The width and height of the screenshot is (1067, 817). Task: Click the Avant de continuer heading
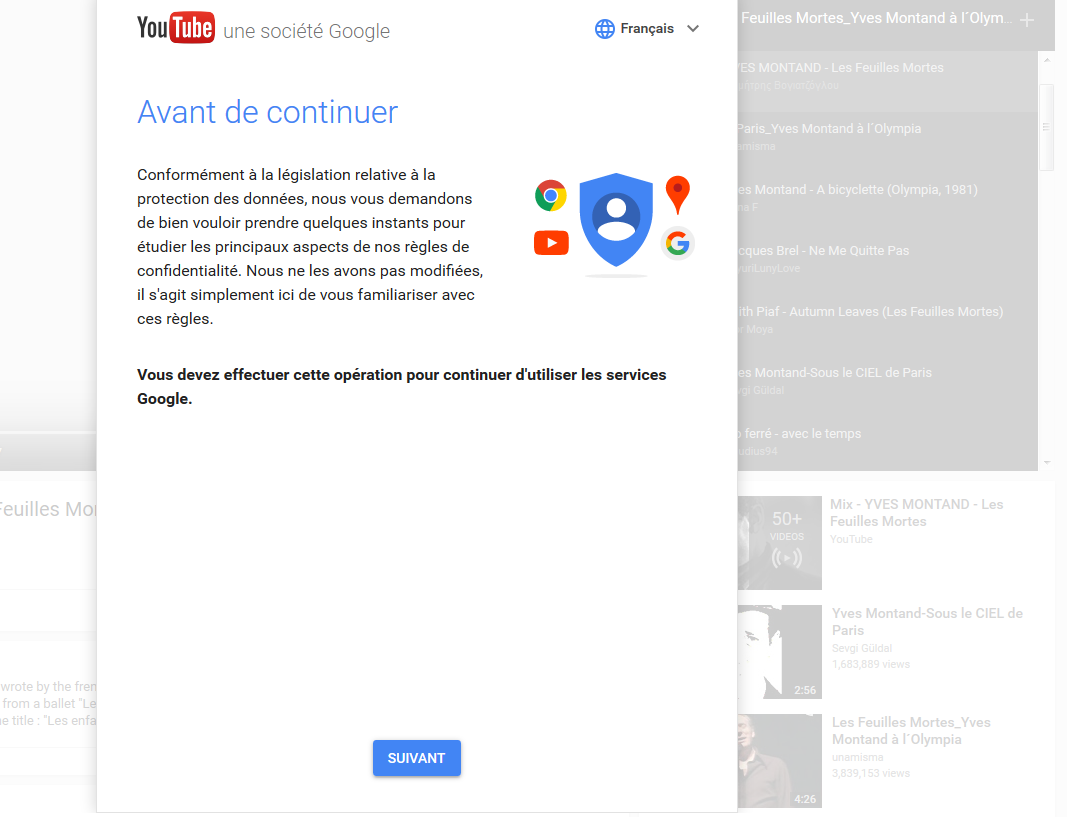pyautogui.click(x=267, y=112)
